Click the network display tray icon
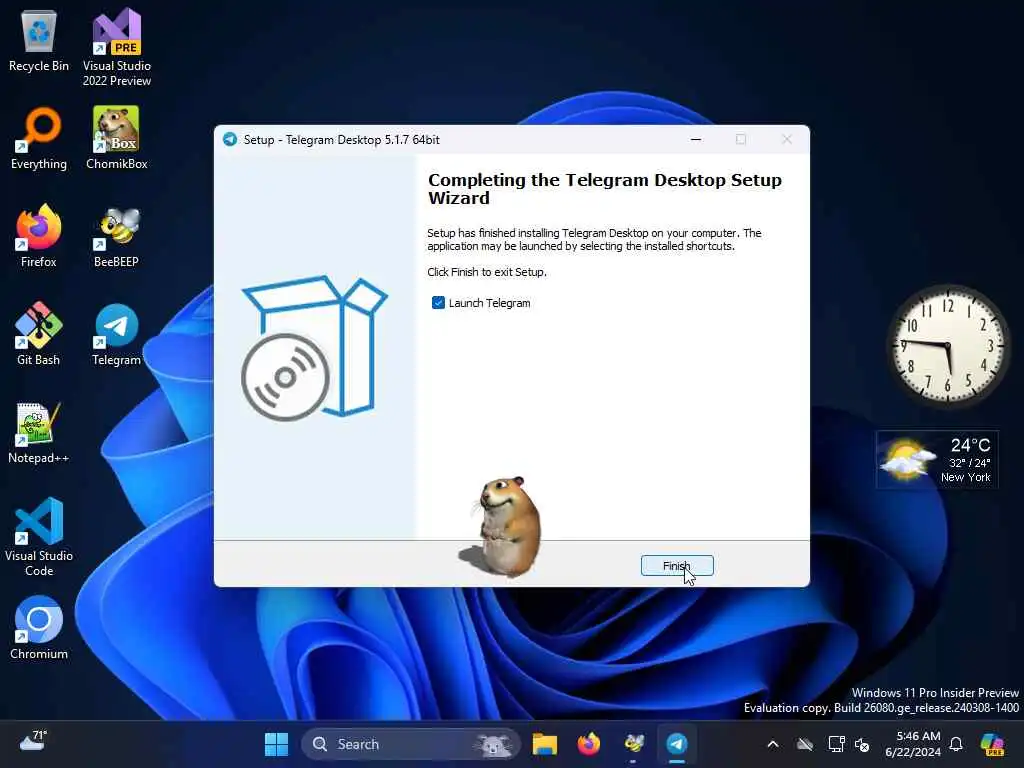1024x768 pixels. pos(837,744)
